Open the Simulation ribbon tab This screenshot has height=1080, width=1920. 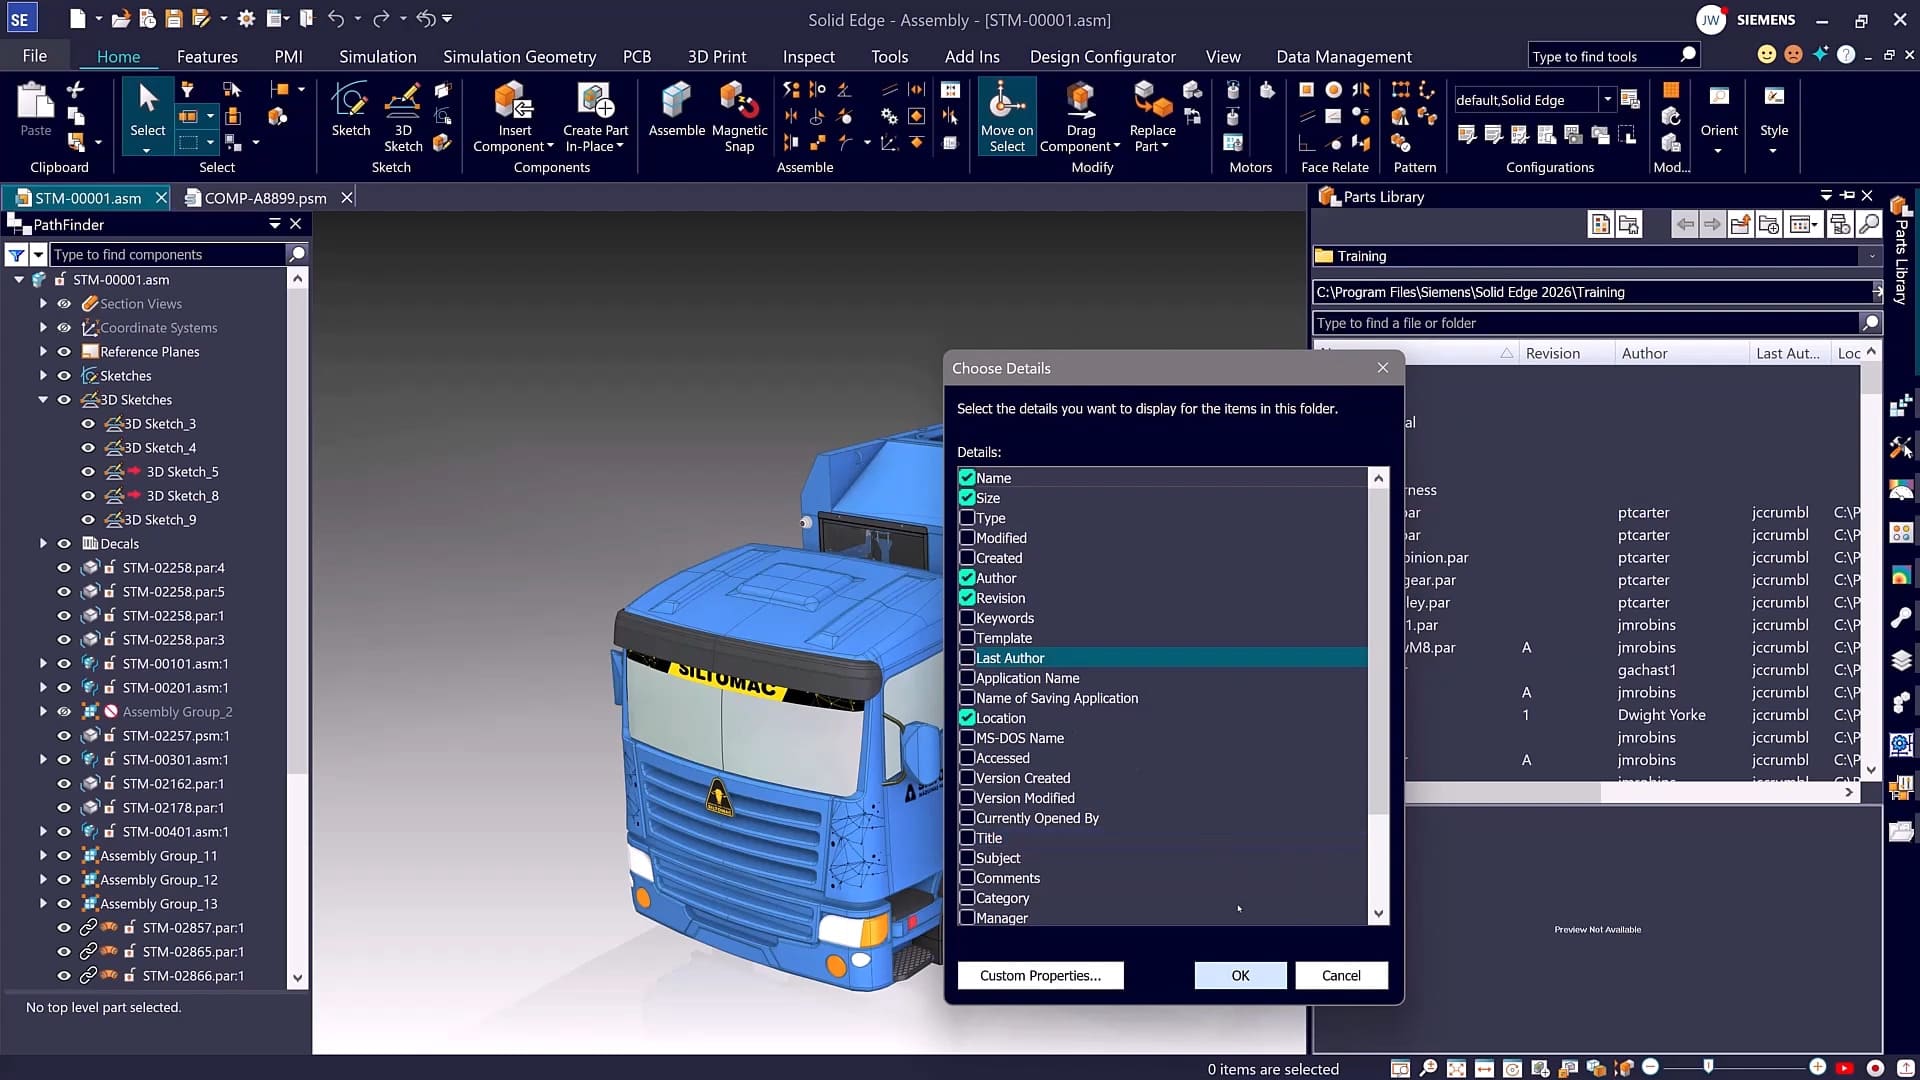[x=377, y=57]
